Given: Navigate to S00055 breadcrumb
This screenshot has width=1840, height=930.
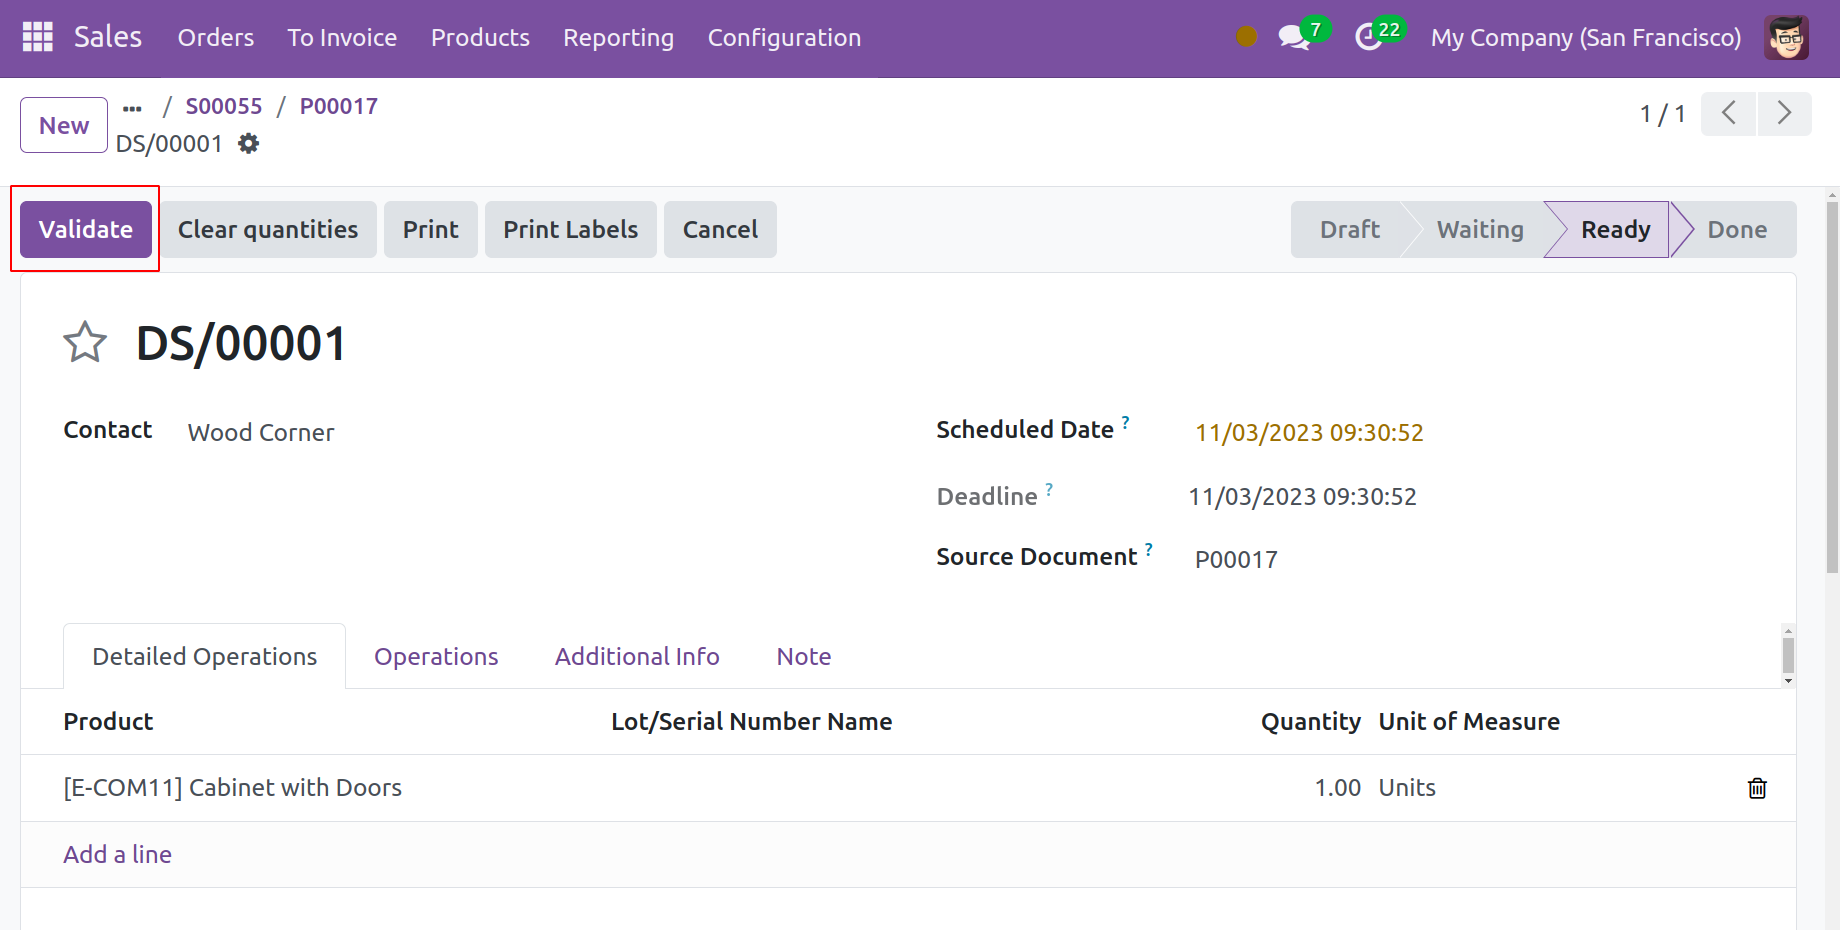Looking at the screenshot, I should 224,106.
